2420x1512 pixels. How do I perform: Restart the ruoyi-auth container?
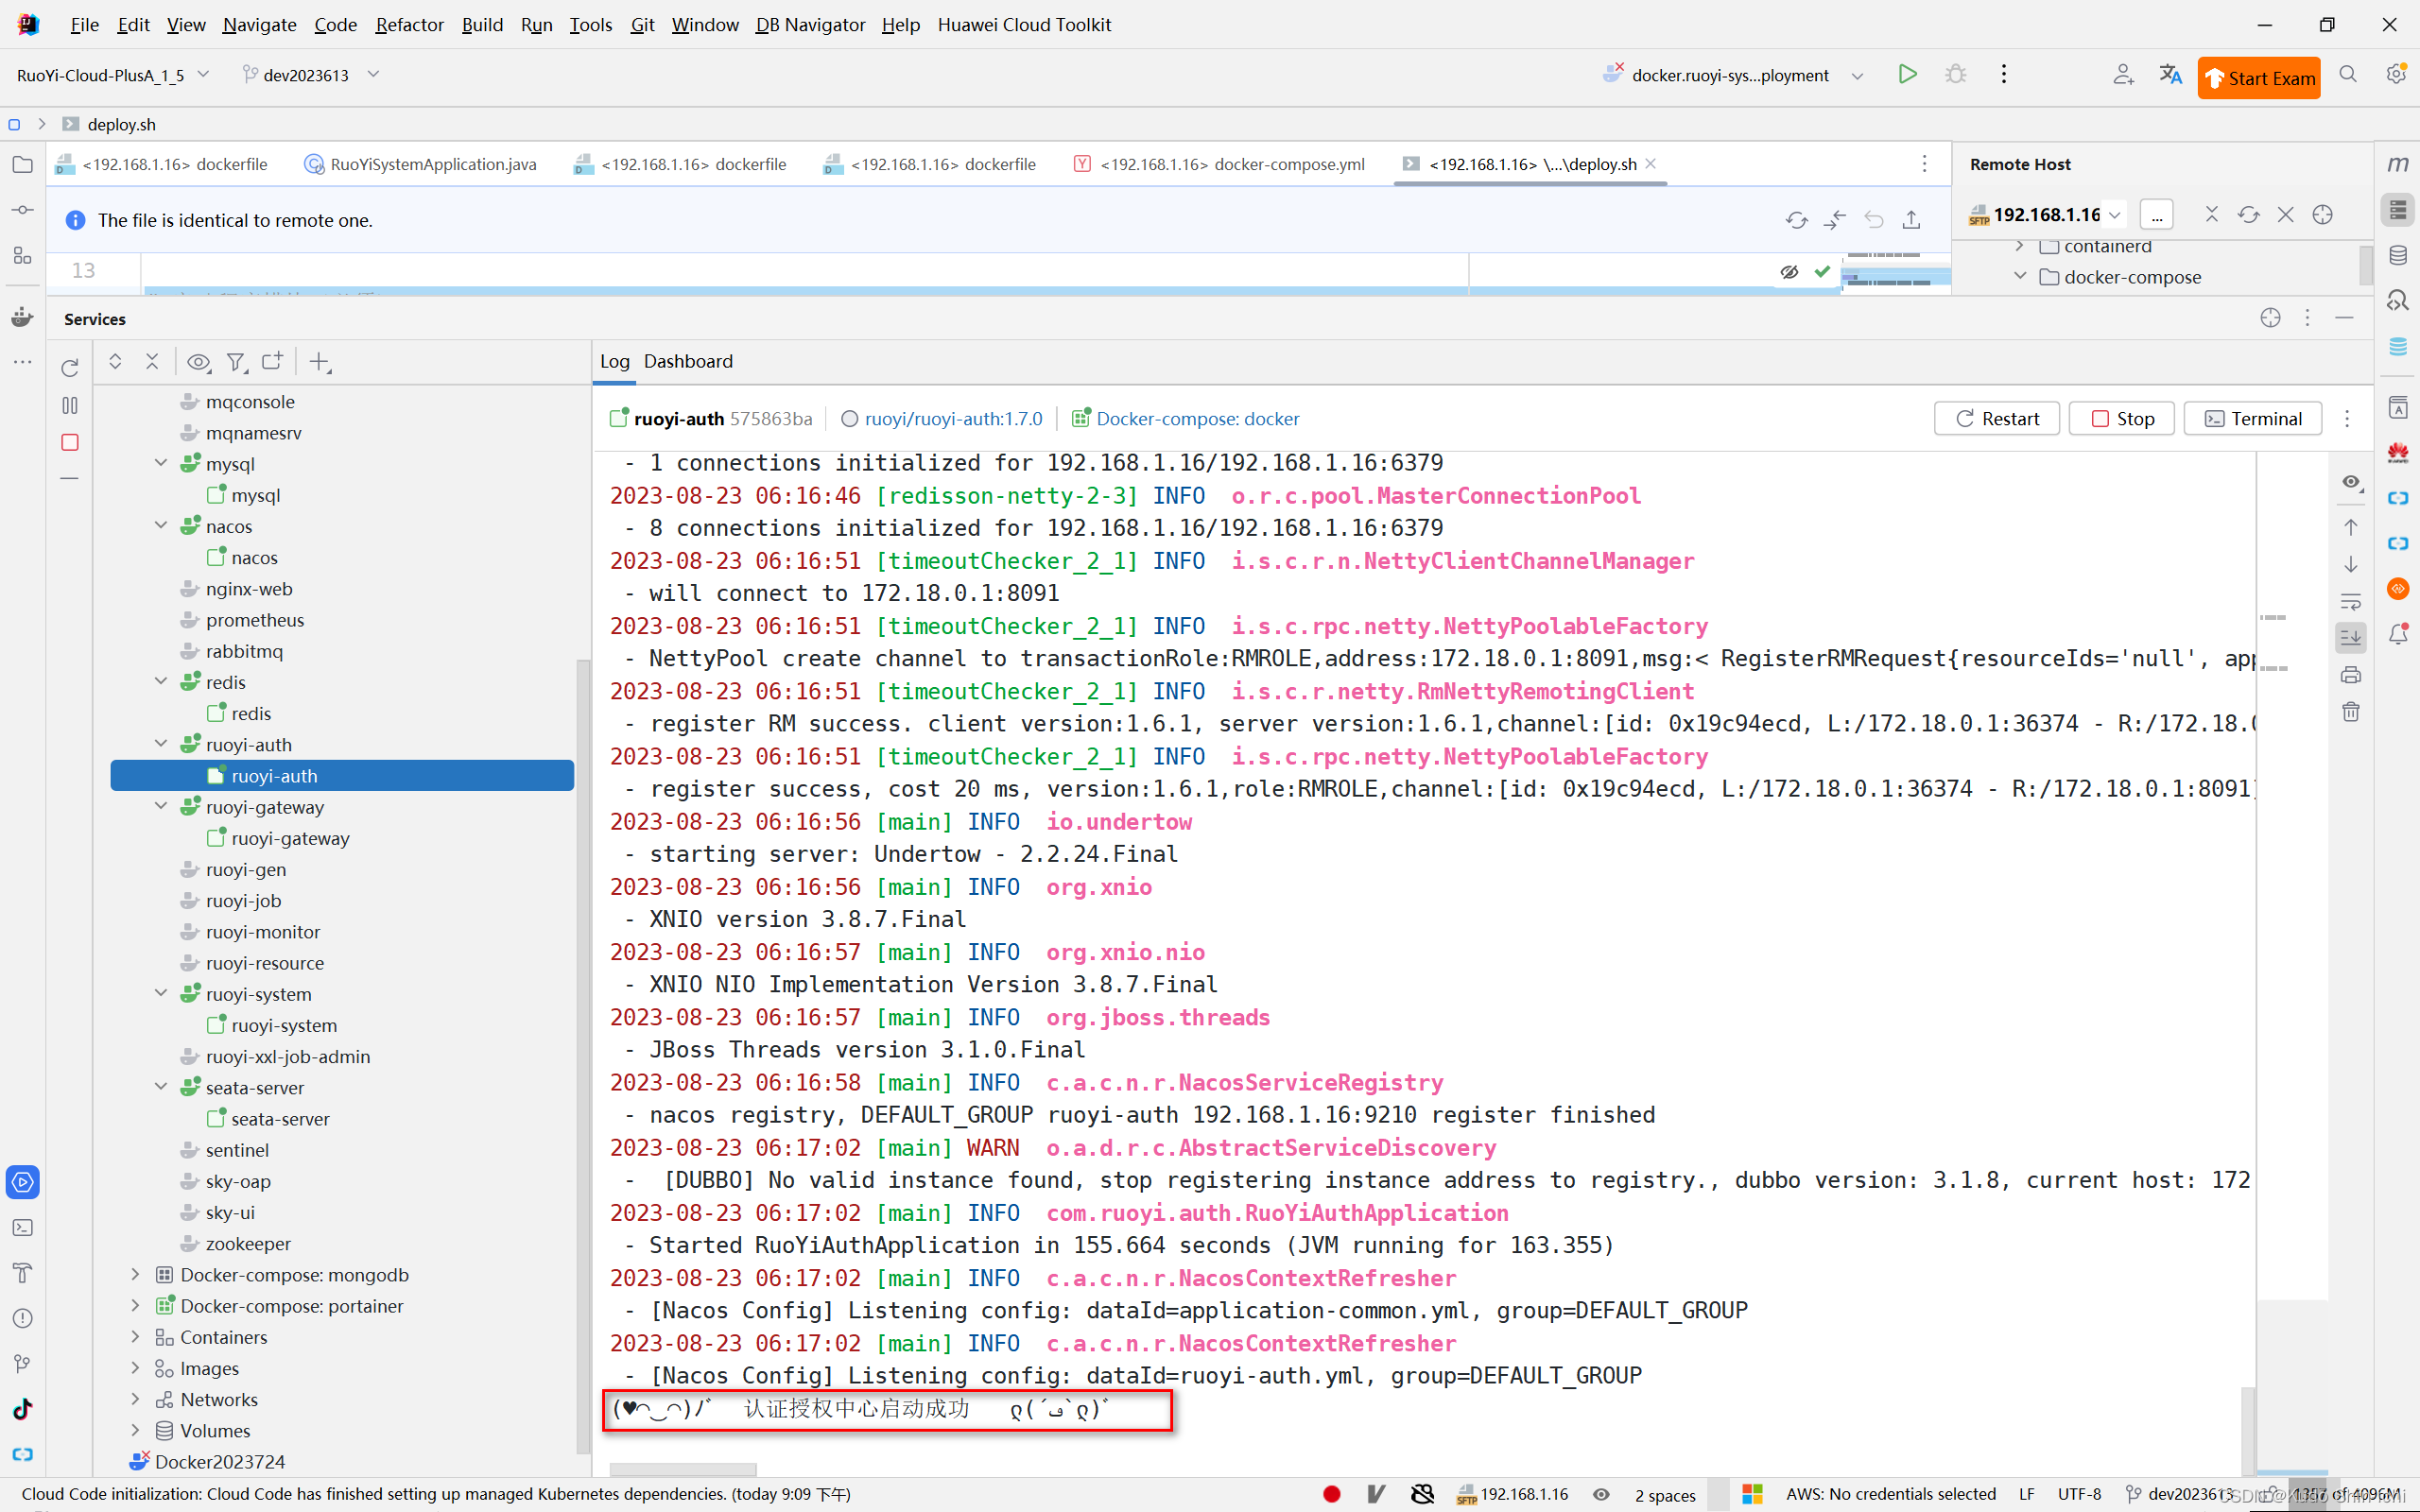click(1996, 418)
